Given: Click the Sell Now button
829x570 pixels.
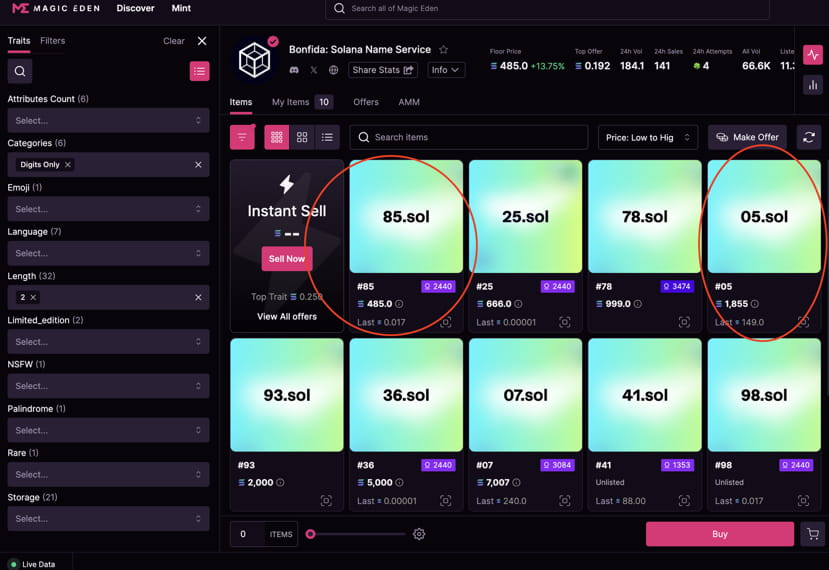Looking at the screenshot, I should click(287, 259).
